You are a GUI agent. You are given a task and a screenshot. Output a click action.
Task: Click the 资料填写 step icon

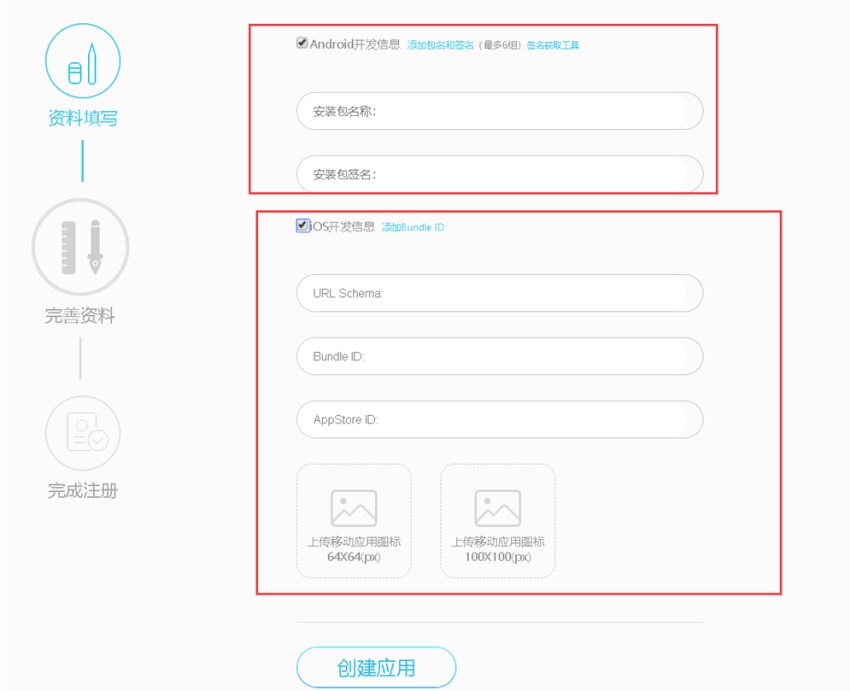tap(83, 61)
